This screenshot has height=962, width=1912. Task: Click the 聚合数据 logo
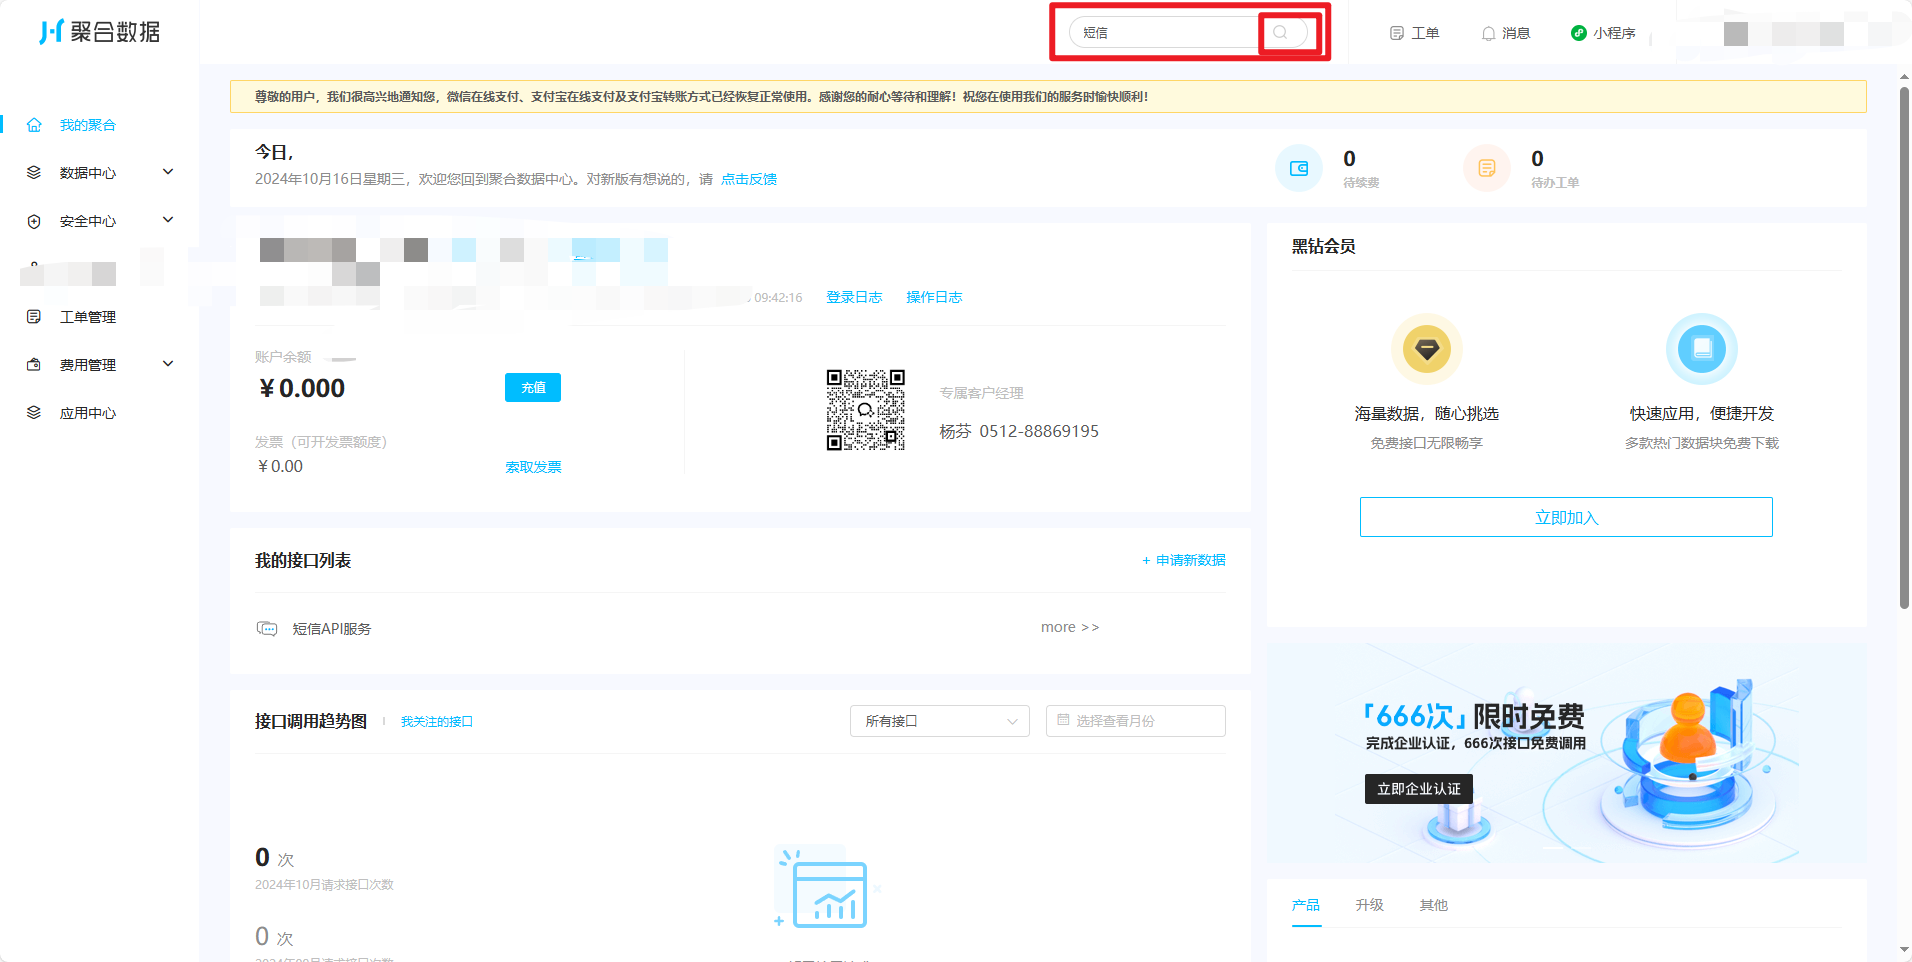click(100, 32)
